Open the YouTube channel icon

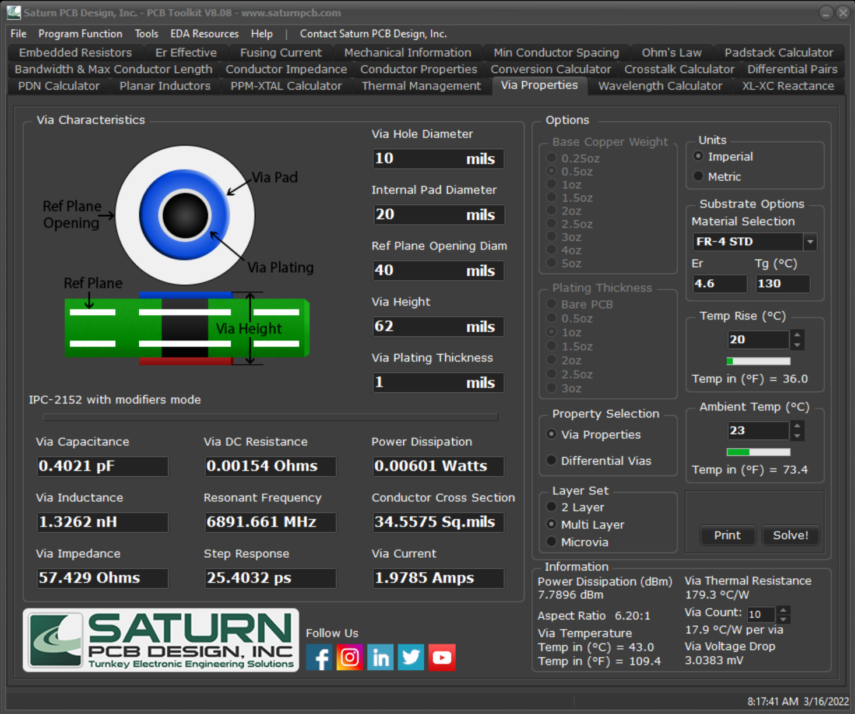point(441,657)
